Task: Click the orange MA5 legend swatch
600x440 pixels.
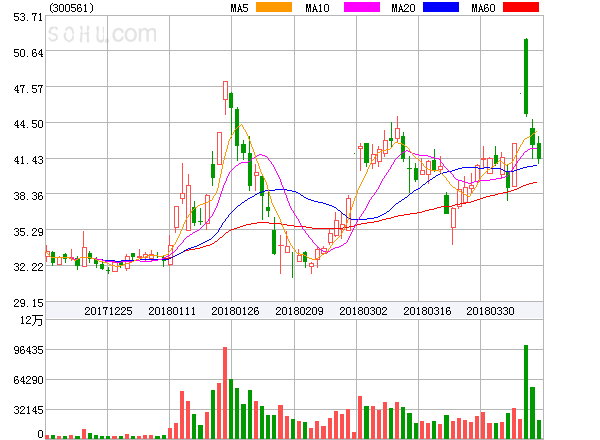Action: point(274,7)
